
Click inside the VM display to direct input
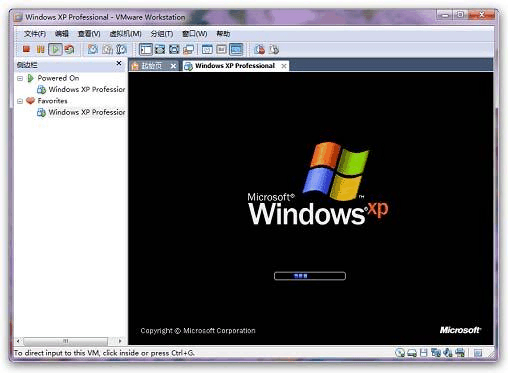(x=310, y=208)
